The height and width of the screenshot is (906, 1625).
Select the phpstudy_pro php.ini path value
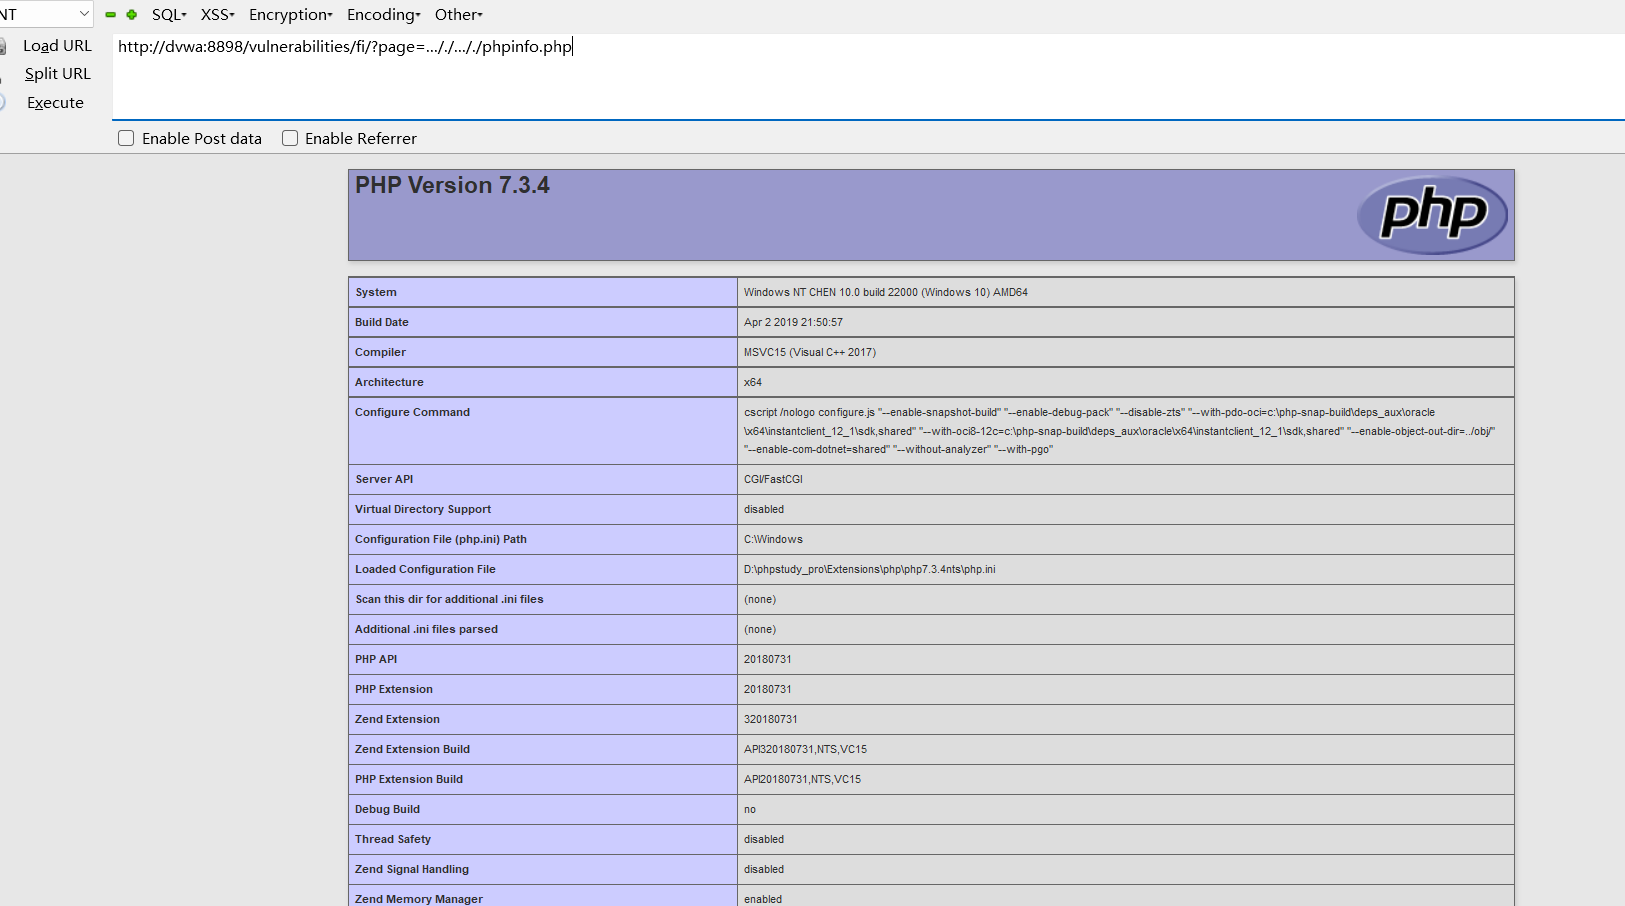coord(869,569)
